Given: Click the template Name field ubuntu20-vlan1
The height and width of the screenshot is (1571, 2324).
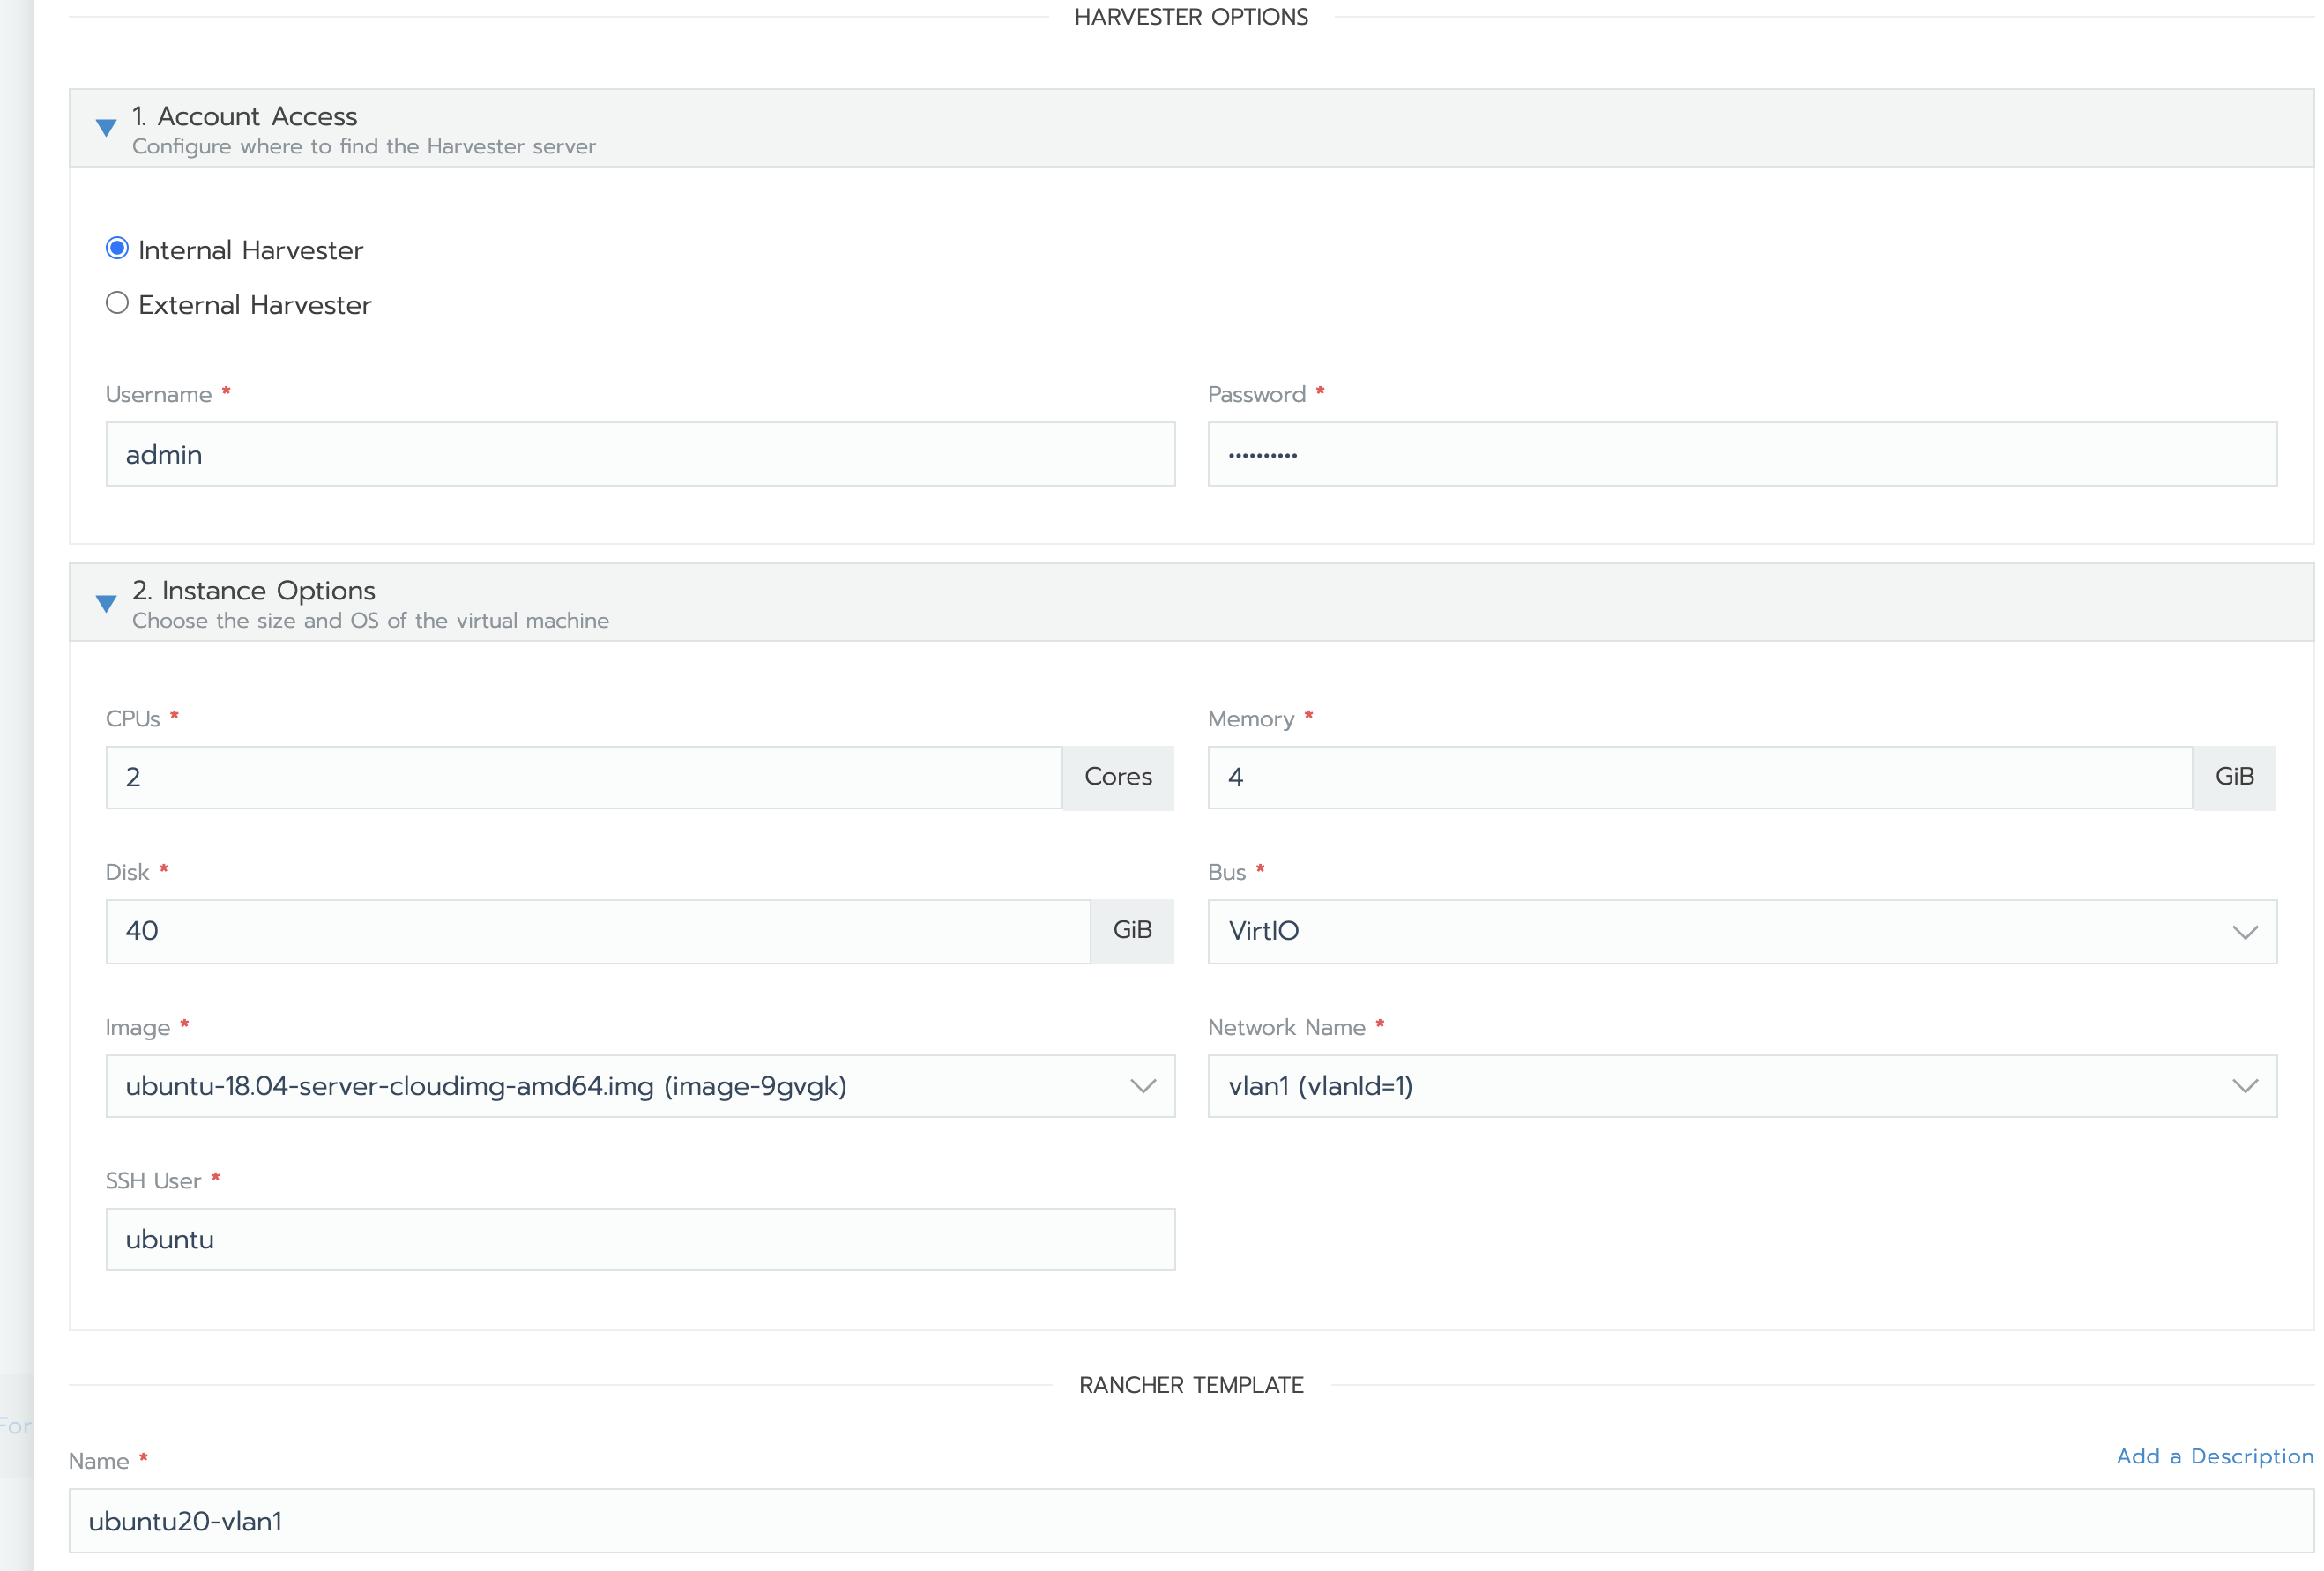Looking at the screenshot, I should (1190, 1521).
